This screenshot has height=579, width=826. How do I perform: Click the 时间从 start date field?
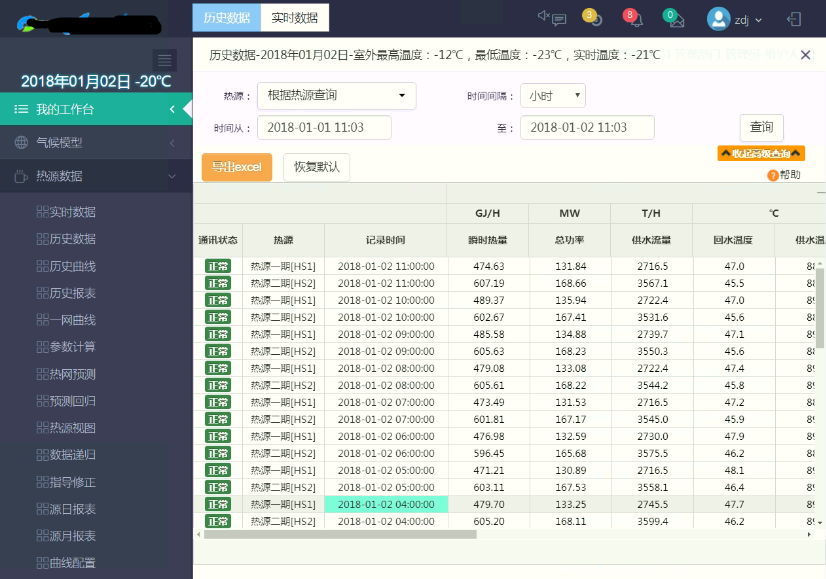click(x=324, y=128)
